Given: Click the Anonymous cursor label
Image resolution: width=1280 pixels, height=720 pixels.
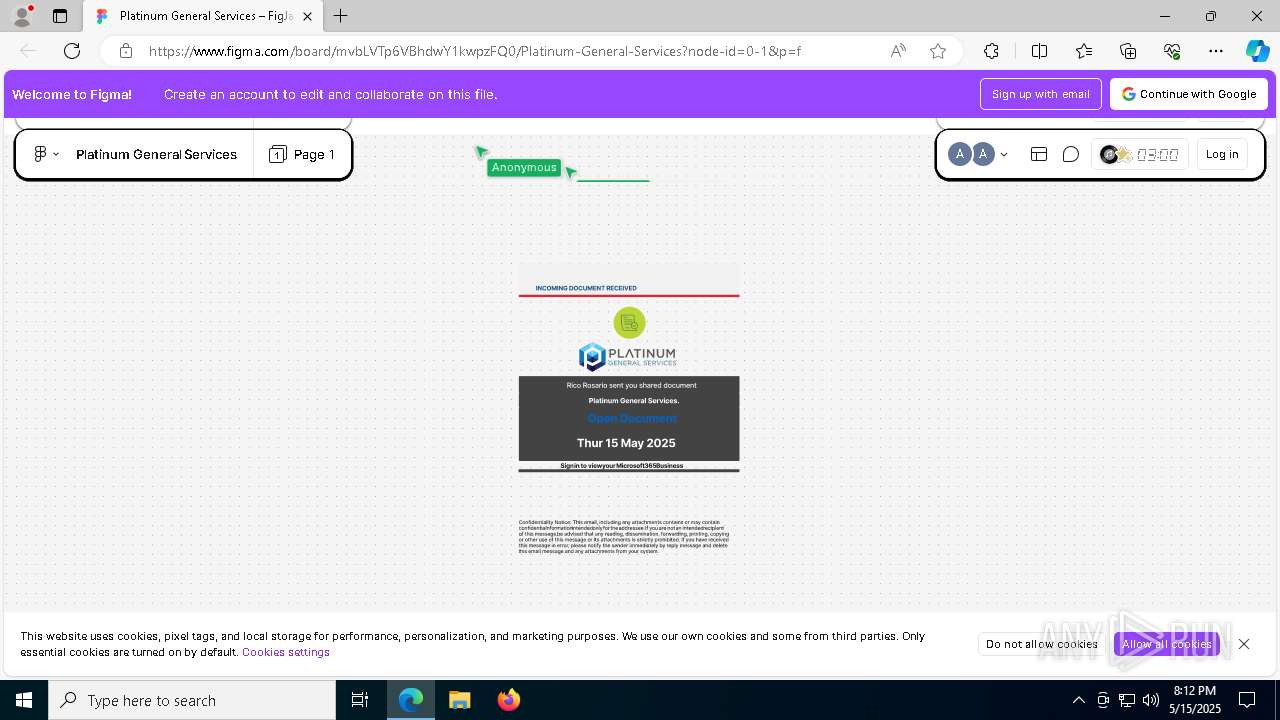Looking at the screenshot, I should click(524, 167).
